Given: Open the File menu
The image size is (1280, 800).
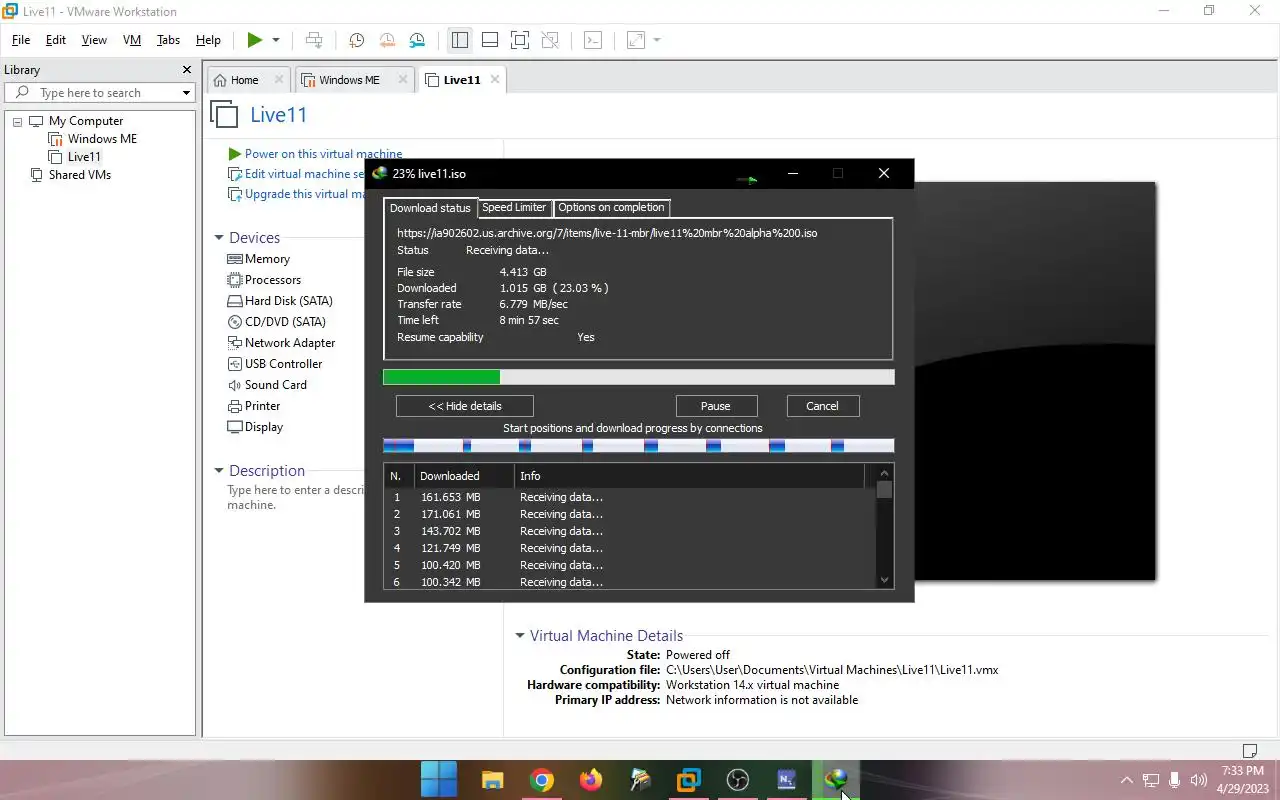Looking at the screenshot, I should point(21,40).
